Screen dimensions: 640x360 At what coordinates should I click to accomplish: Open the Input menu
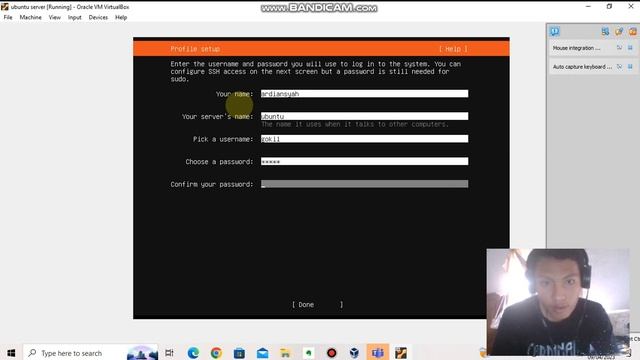[x=75, y=18]
